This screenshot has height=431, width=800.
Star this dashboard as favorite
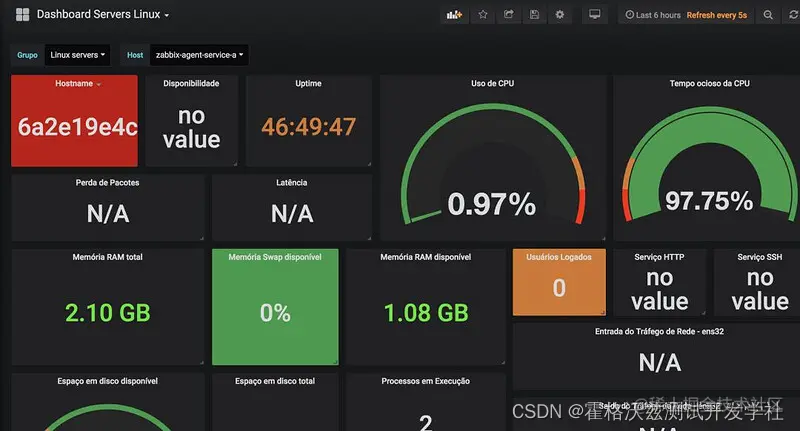pos(483,15)
